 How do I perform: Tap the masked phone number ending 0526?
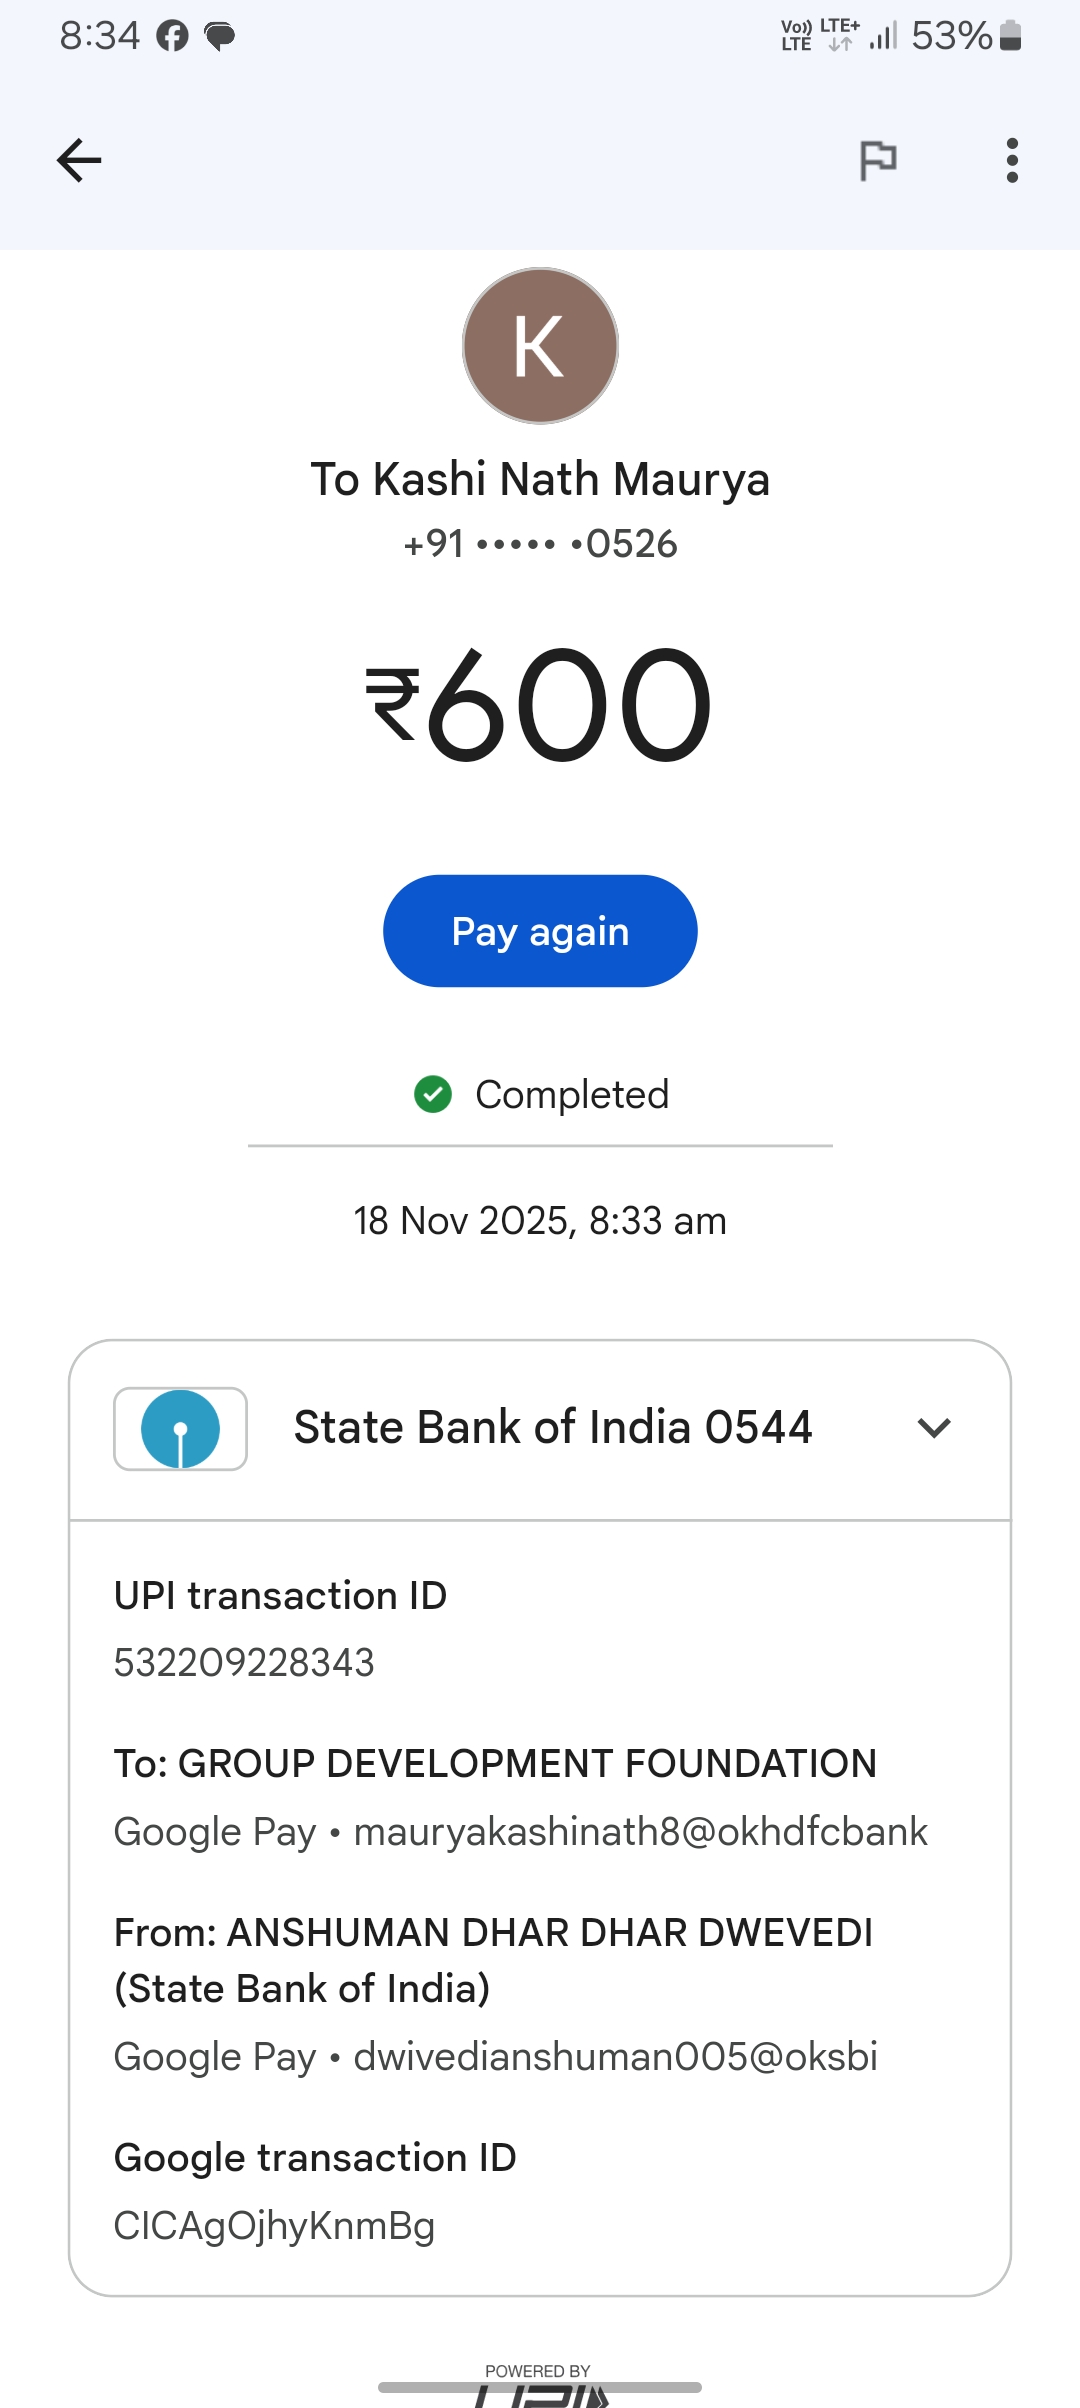pos(540,544)
